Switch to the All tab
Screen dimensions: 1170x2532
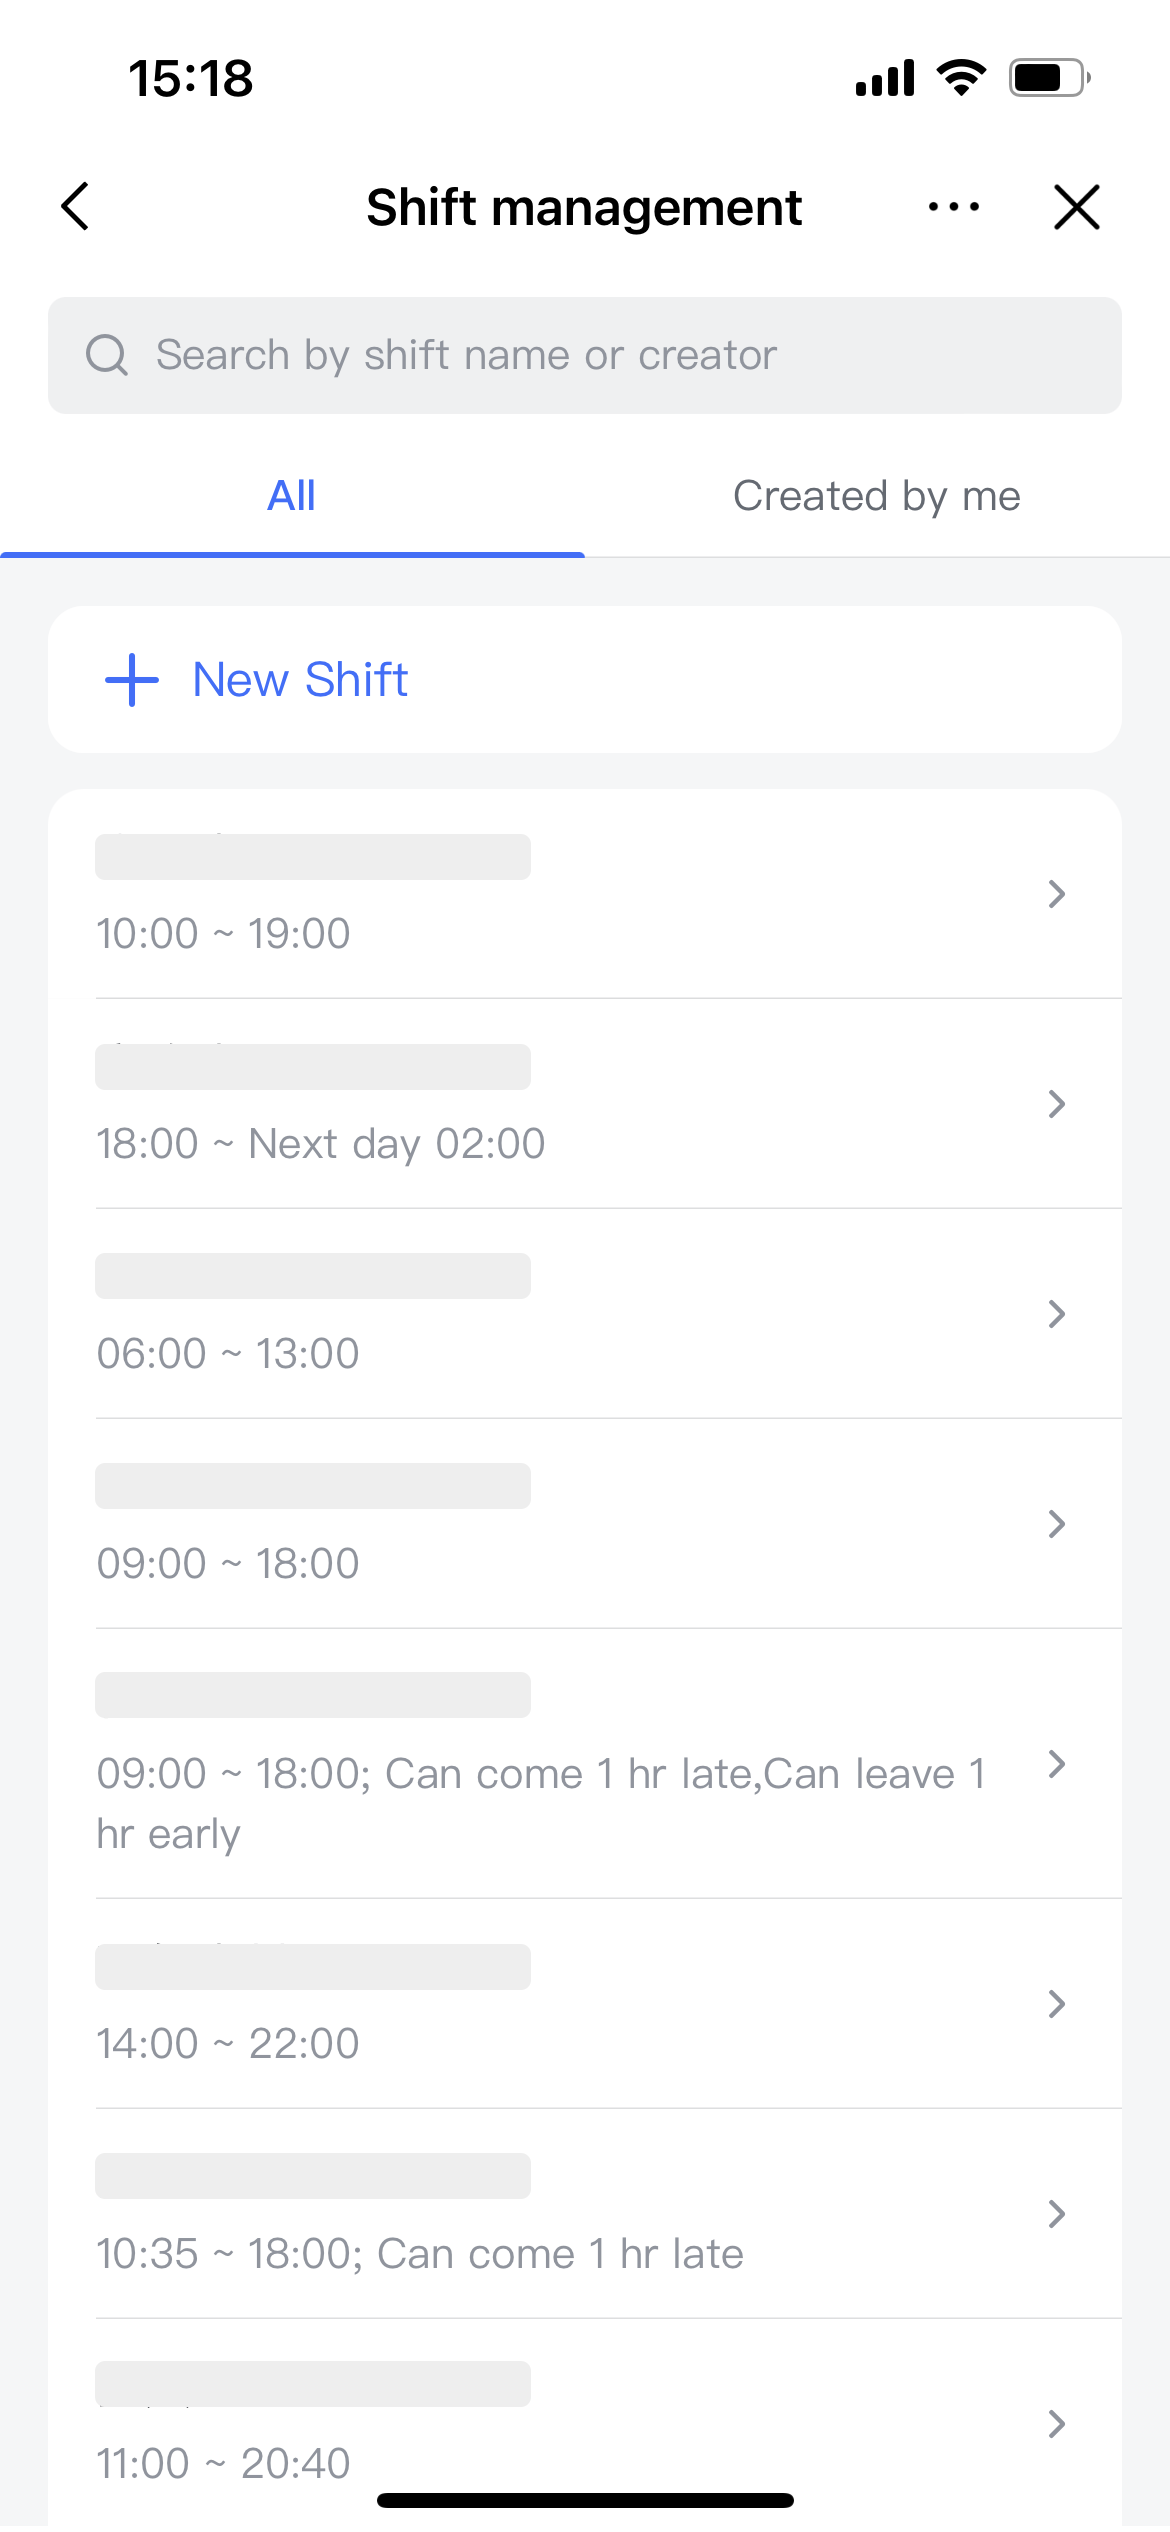(291, 496)
